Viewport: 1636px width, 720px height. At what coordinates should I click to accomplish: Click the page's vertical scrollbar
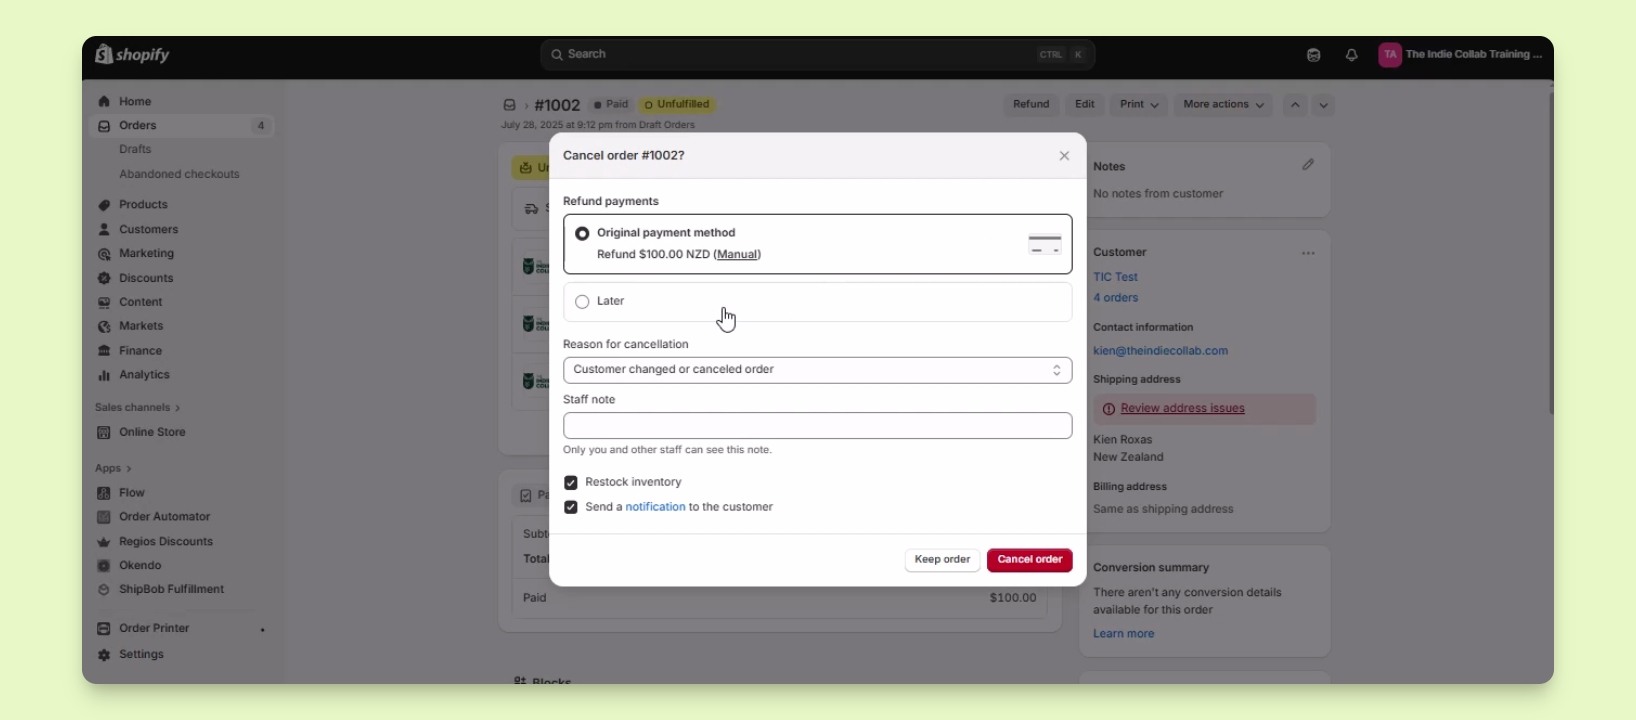click(x=1550, y=253)
